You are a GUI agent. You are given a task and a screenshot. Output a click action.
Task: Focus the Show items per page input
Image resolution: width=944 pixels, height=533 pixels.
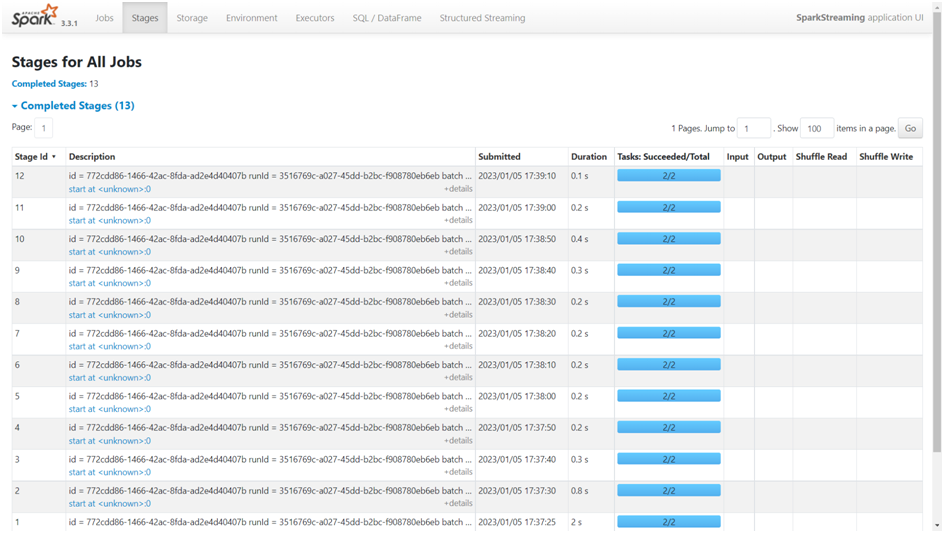point(817,128)
